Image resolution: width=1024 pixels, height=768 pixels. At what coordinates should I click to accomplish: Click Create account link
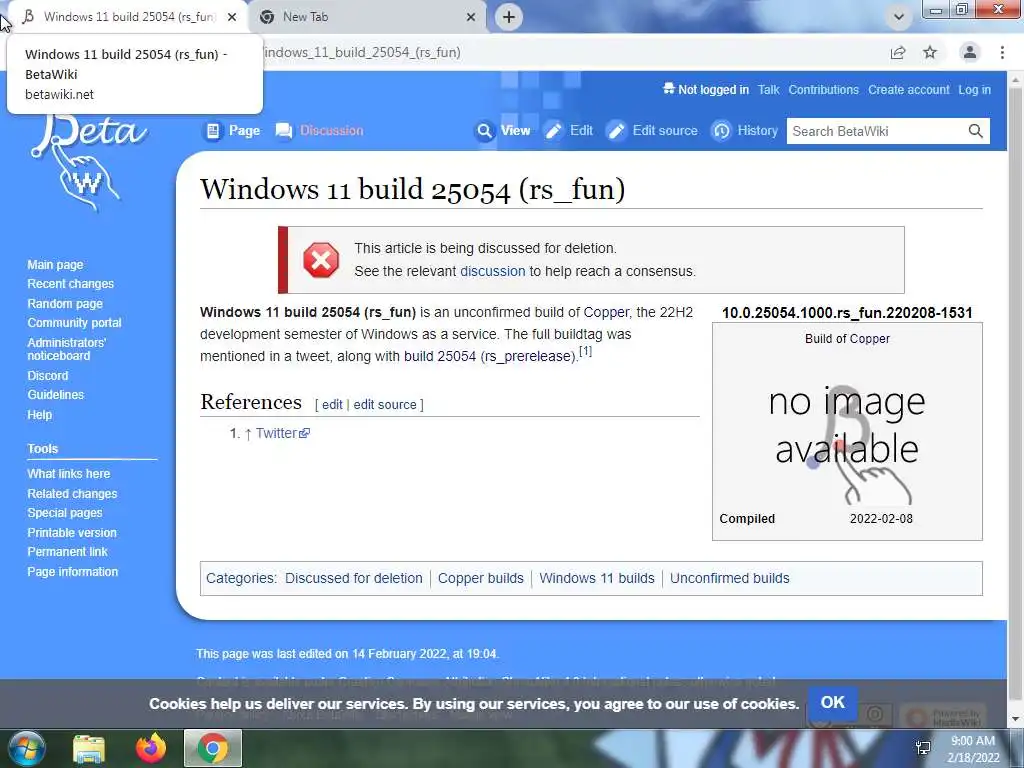[x=908, y=90]
